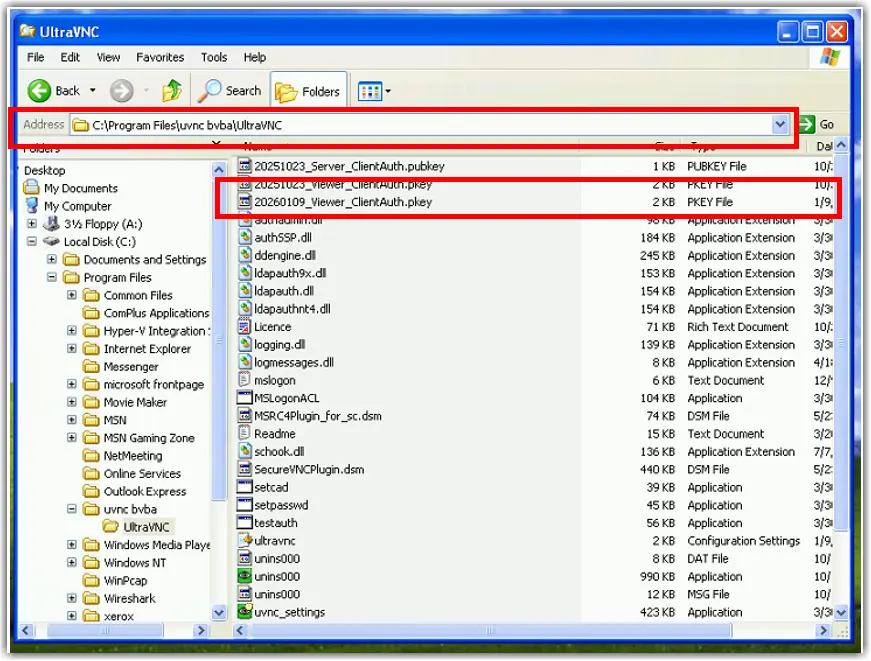The image size is (871, 661).
Task: Select the ultravnc configuration settings icon
Action: coord(244,540)
